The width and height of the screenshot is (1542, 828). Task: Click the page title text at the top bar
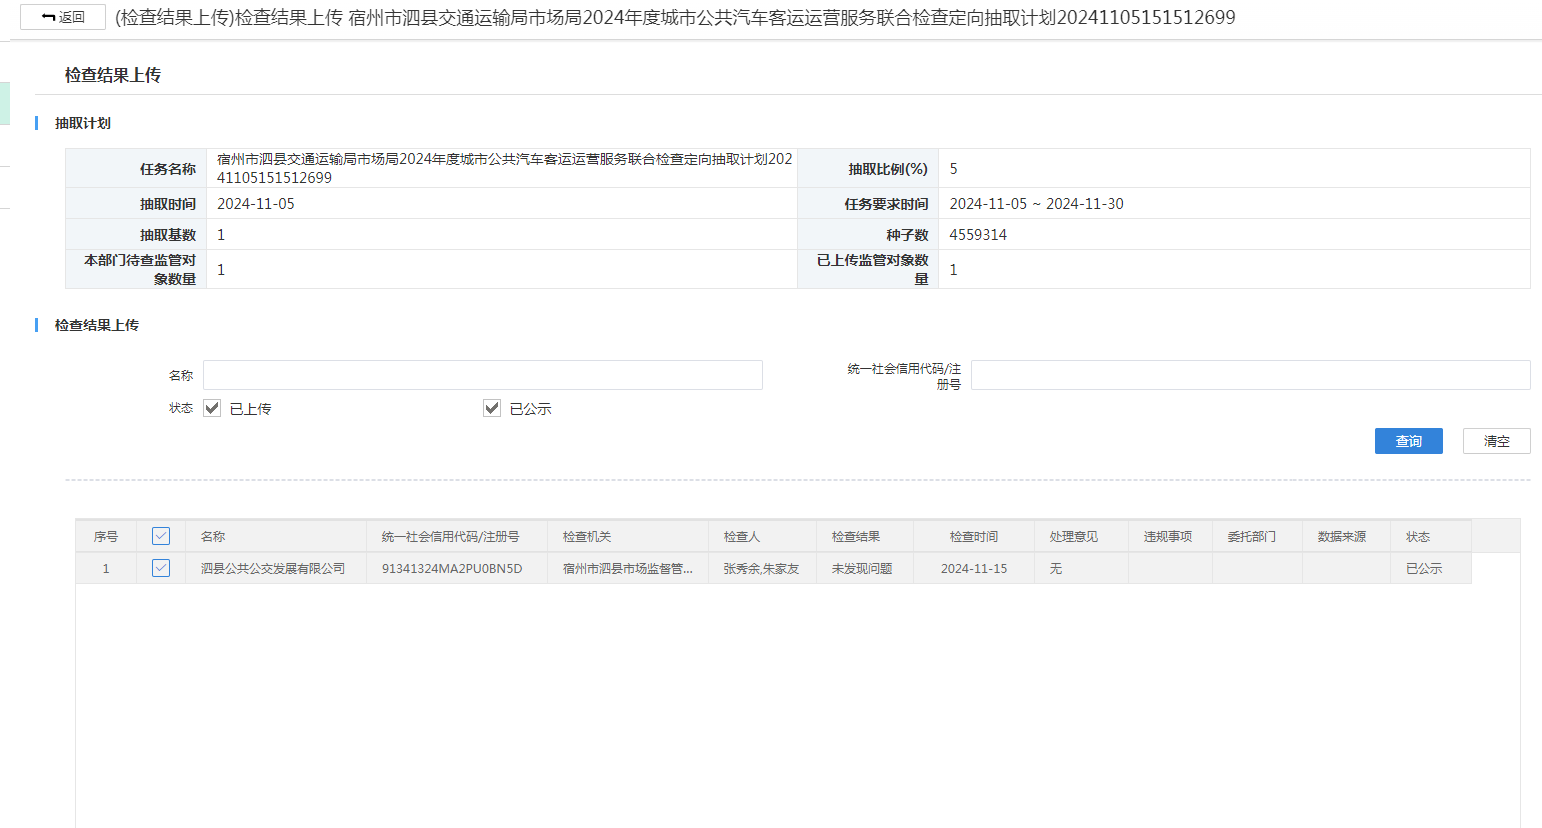[x=675, y=17]
